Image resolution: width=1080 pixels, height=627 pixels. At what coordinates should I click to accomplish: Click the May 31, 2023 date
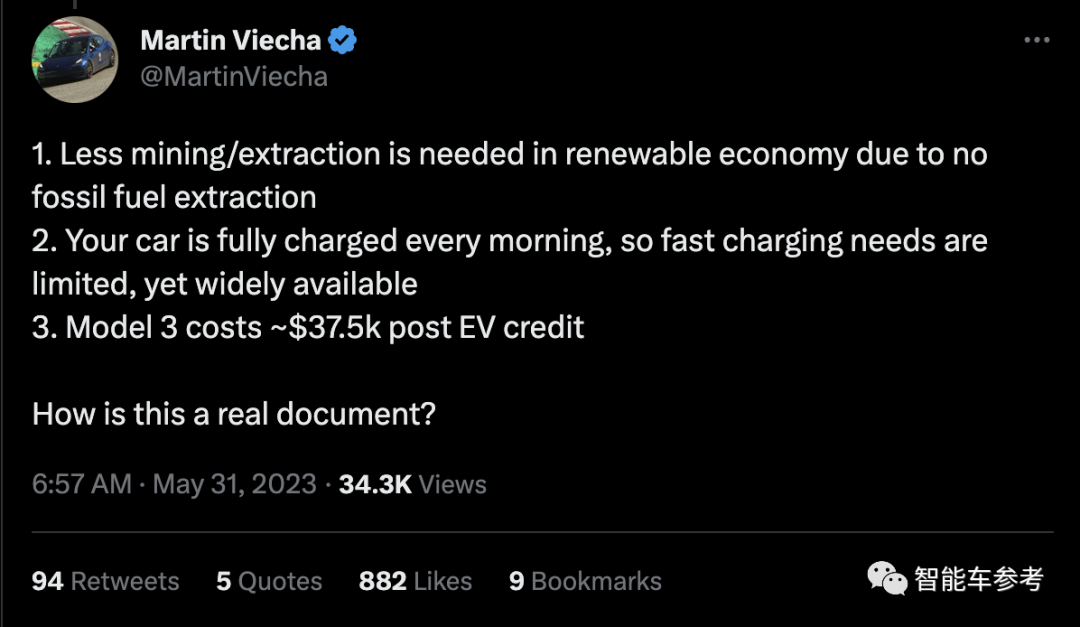coord(234,484)
